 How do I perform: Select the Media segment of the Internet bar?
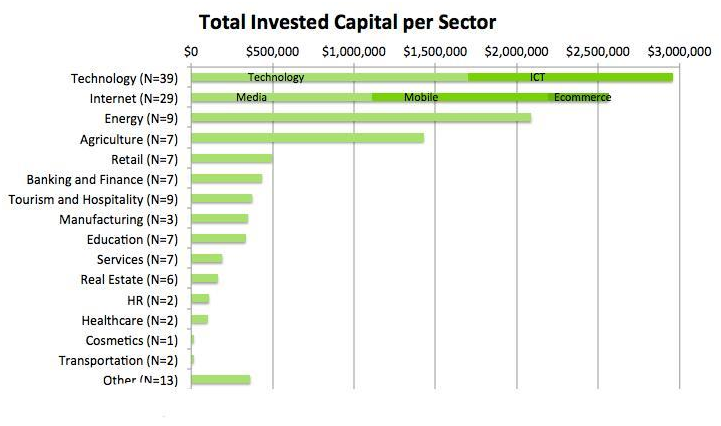pos(280,97)
